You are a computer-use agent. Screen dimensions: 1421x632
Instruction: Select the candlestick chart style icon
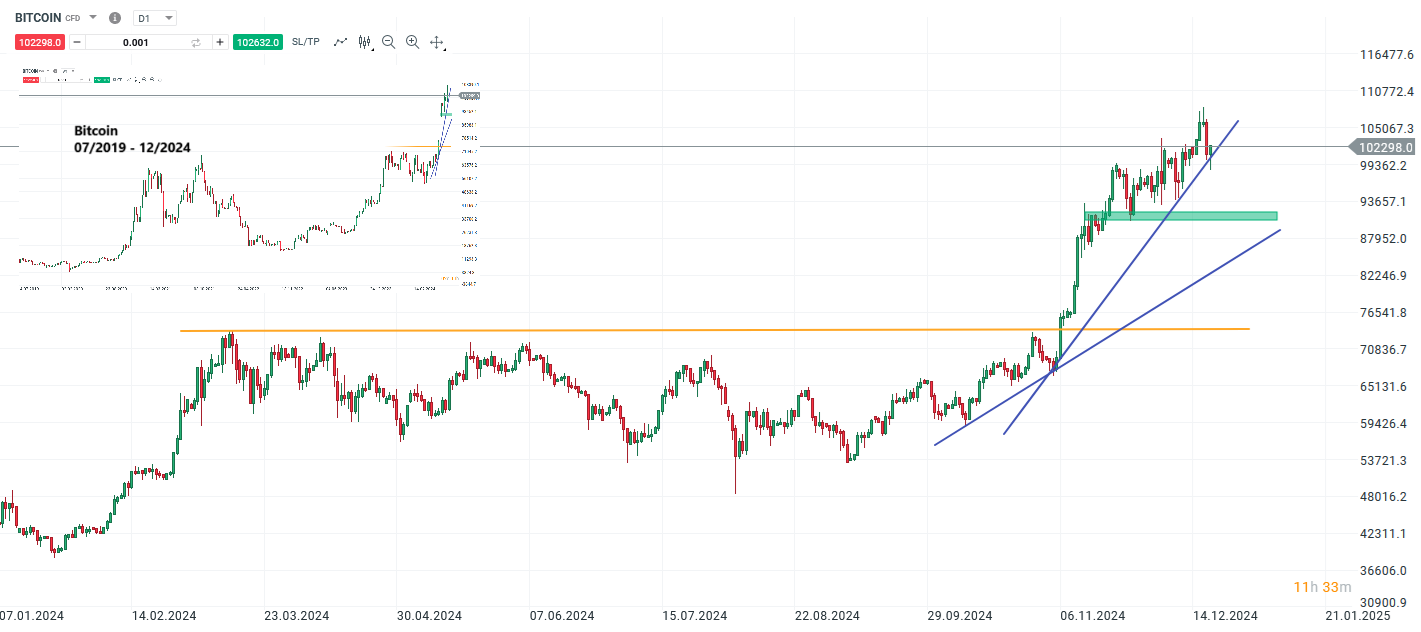click(364, 42)
